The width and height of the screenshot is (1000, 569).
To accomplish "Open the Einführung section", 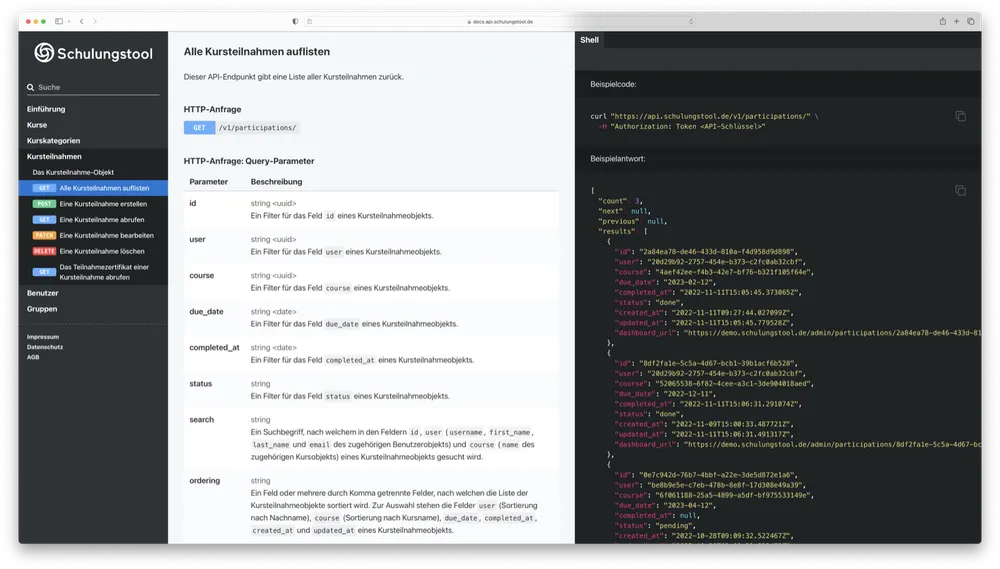I will 46,109.
